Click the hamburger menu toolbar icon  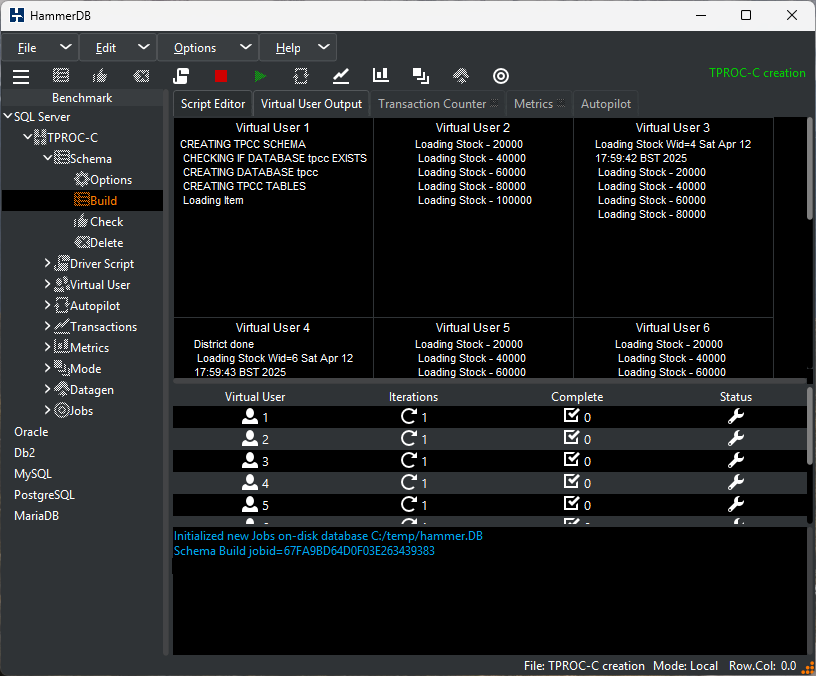click(x=21, y=76)
